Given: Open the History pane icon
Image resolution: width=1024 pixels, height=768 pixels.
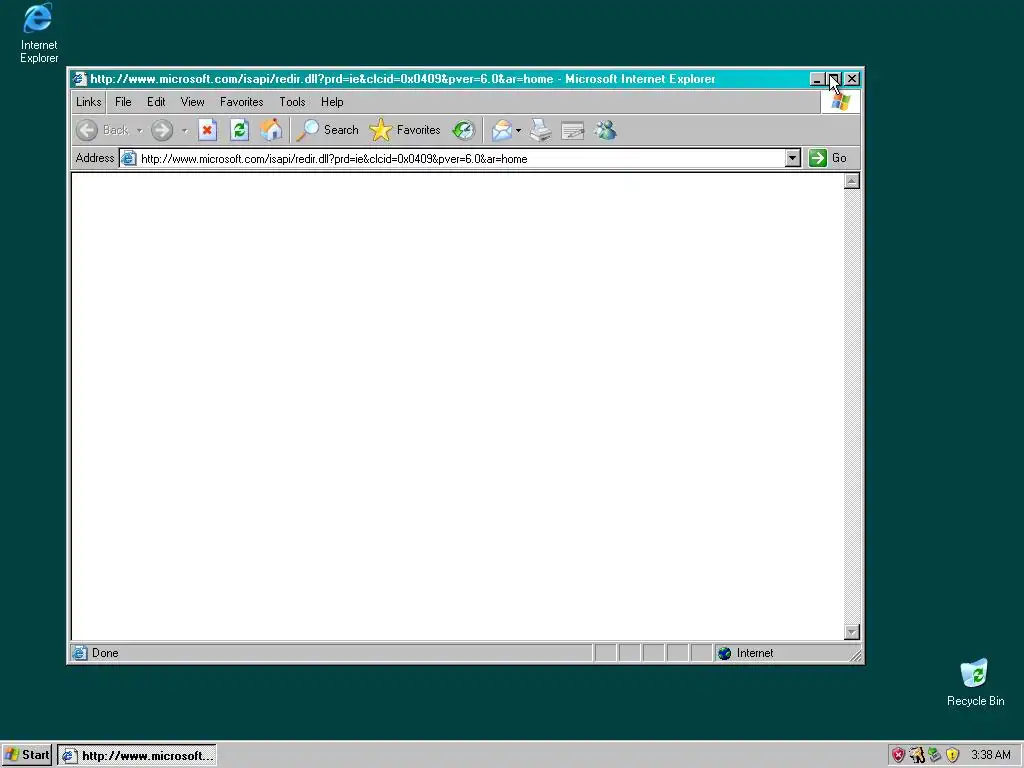Looking at the screenshot, I should click(x=464, y=130).
